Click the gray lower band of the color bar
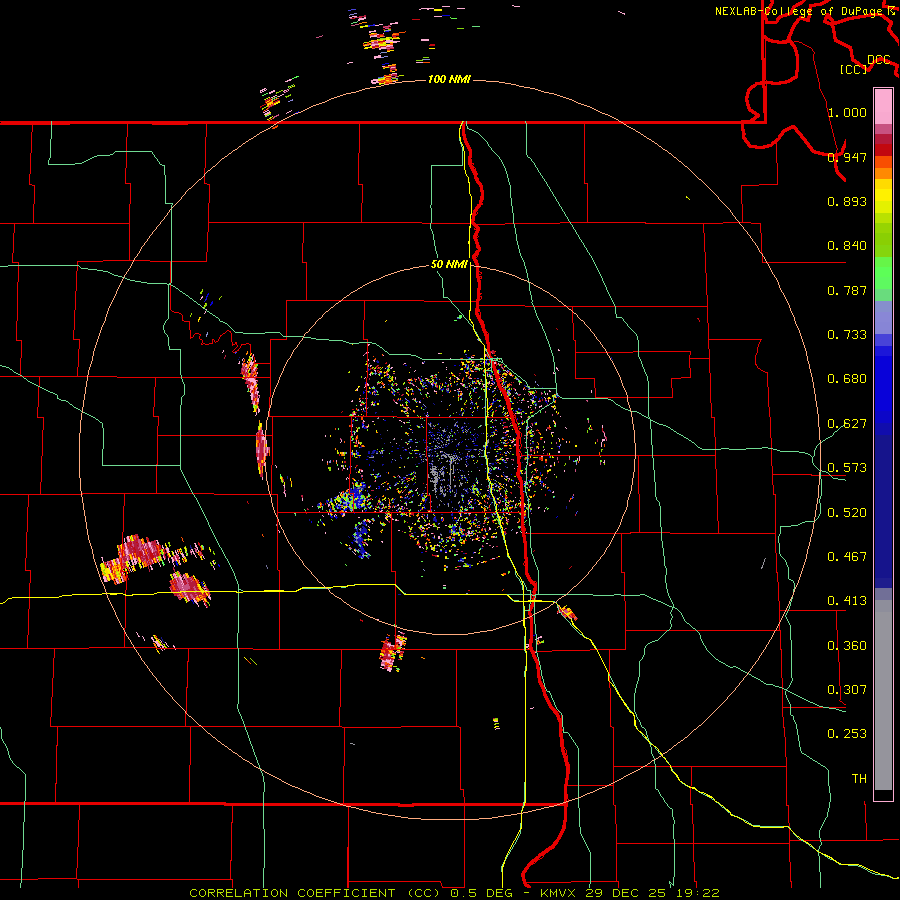Viewport: 900px width, 900px height. [883, 695]
